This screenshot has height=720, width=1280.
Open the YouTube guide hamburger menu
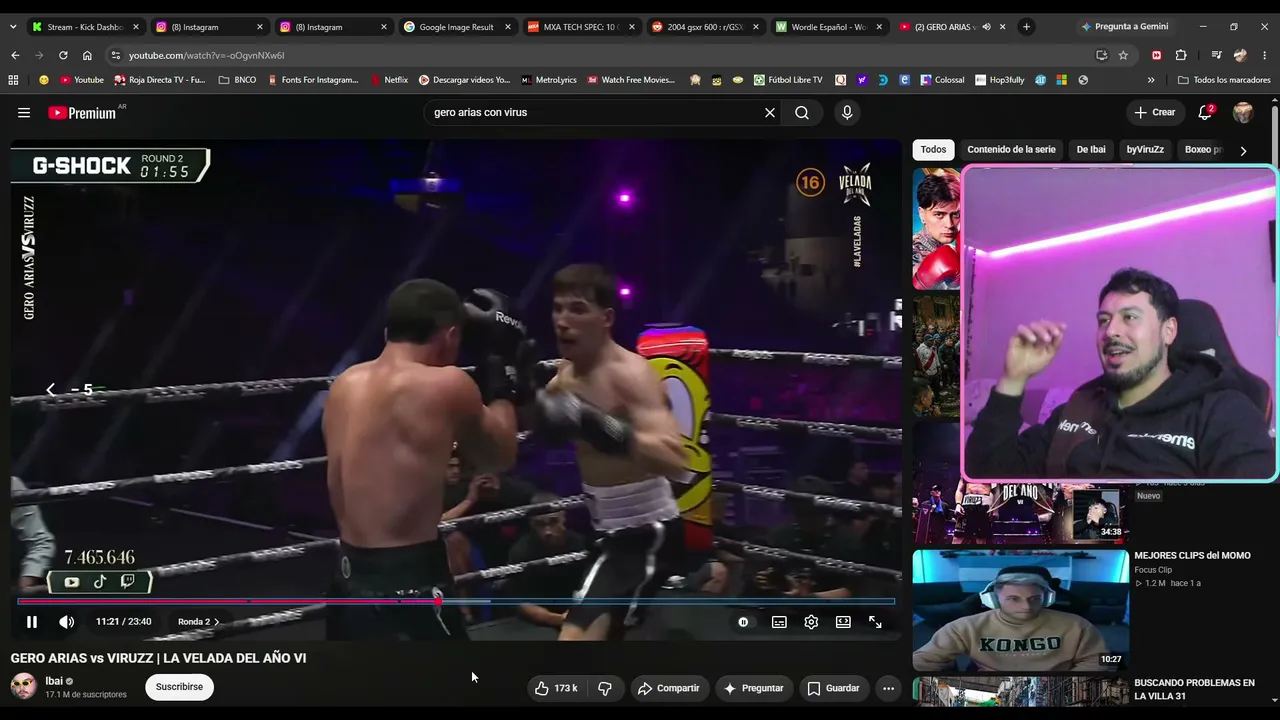[24, 113]
